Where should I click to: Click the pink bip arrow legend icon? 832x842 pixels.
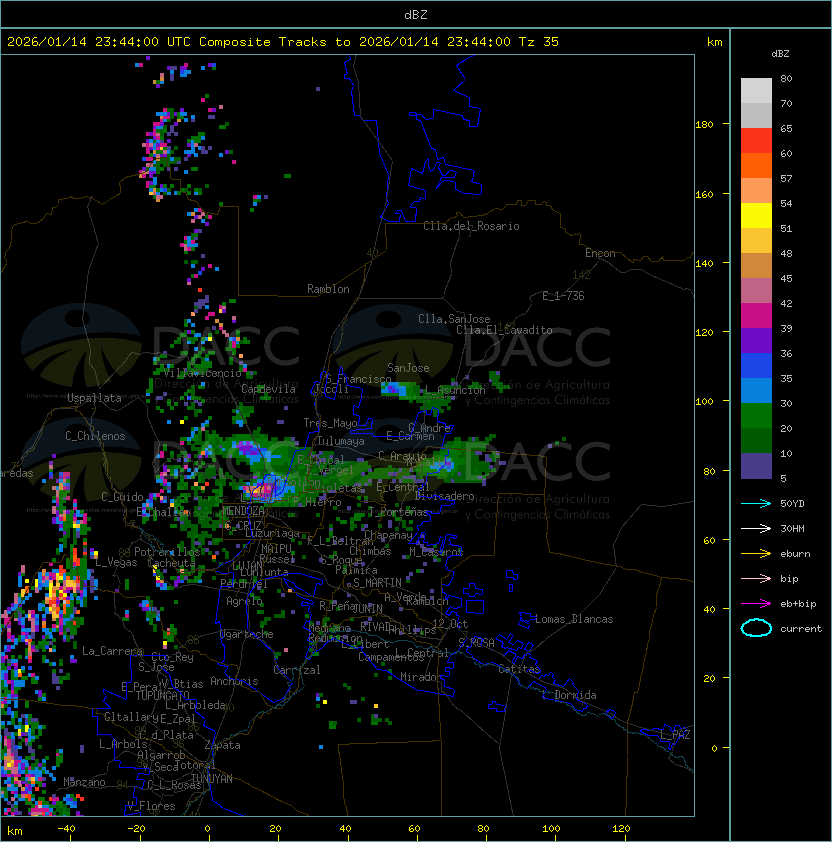tap(756, 578)
